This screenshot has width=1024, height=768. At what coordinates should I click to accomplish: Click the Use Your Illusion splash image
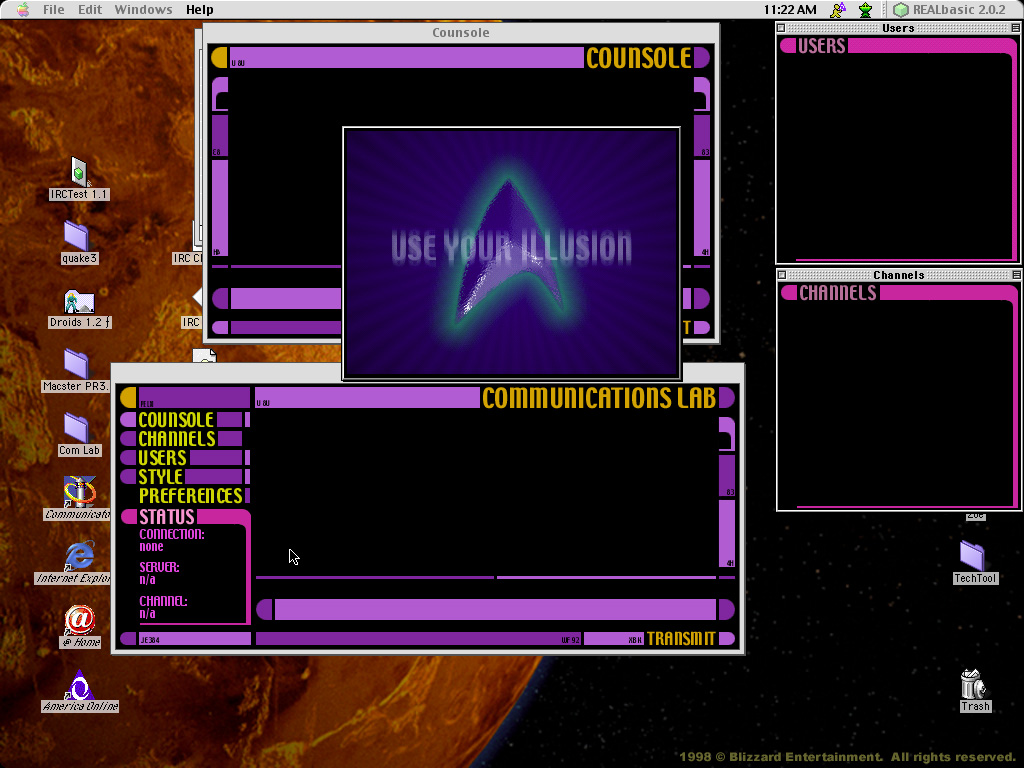click(x=511, y=253)
